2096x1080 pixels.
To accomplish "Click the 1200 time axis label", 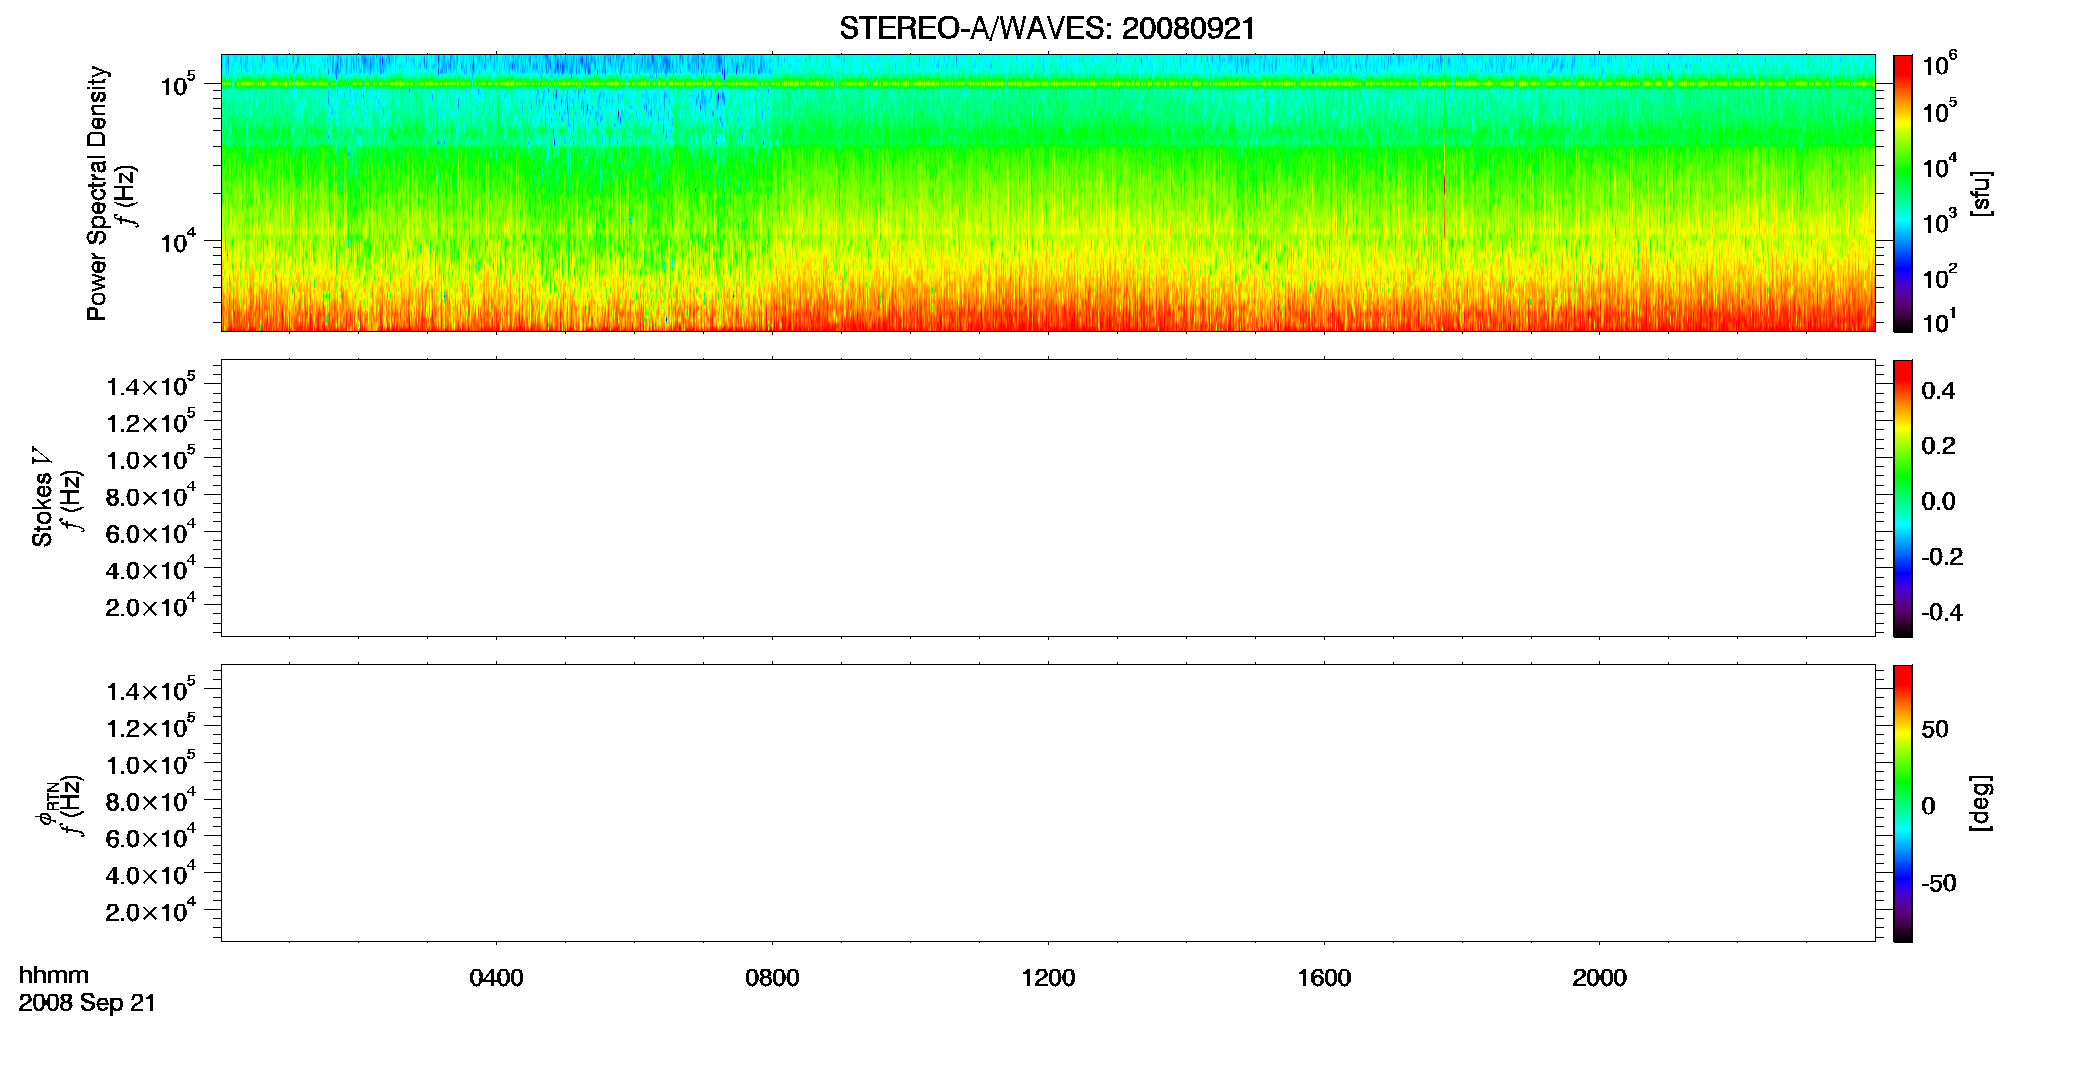I will (x=1048, y=978).
